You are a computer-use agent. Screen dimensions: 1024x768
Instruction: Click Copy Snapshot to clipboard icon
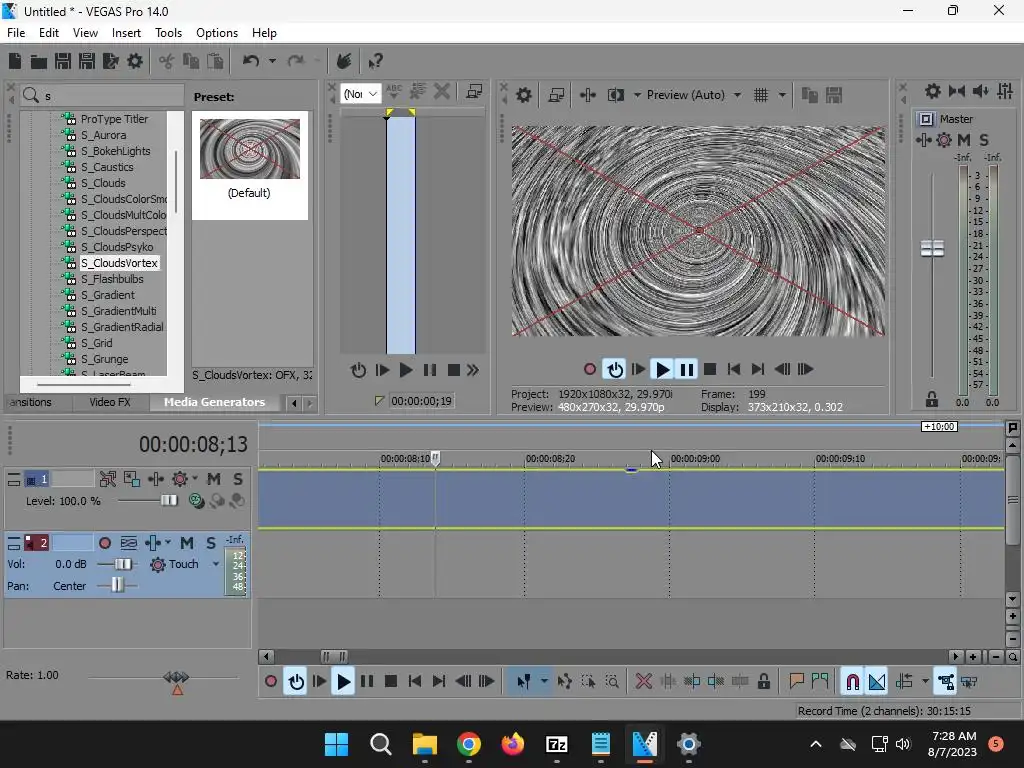click(810, 95)
